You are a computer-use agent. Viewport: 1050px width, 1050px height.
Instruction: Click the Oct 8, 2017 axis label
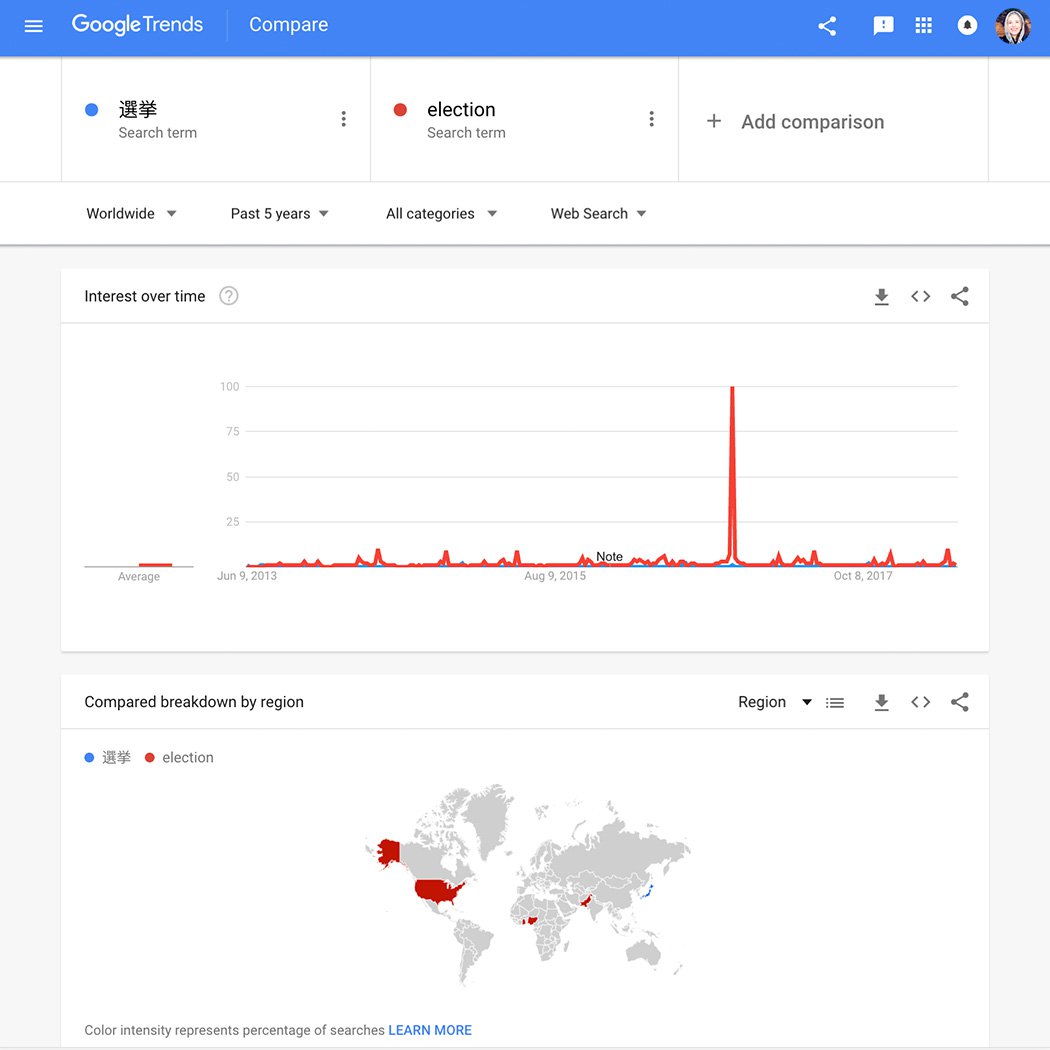862,576
